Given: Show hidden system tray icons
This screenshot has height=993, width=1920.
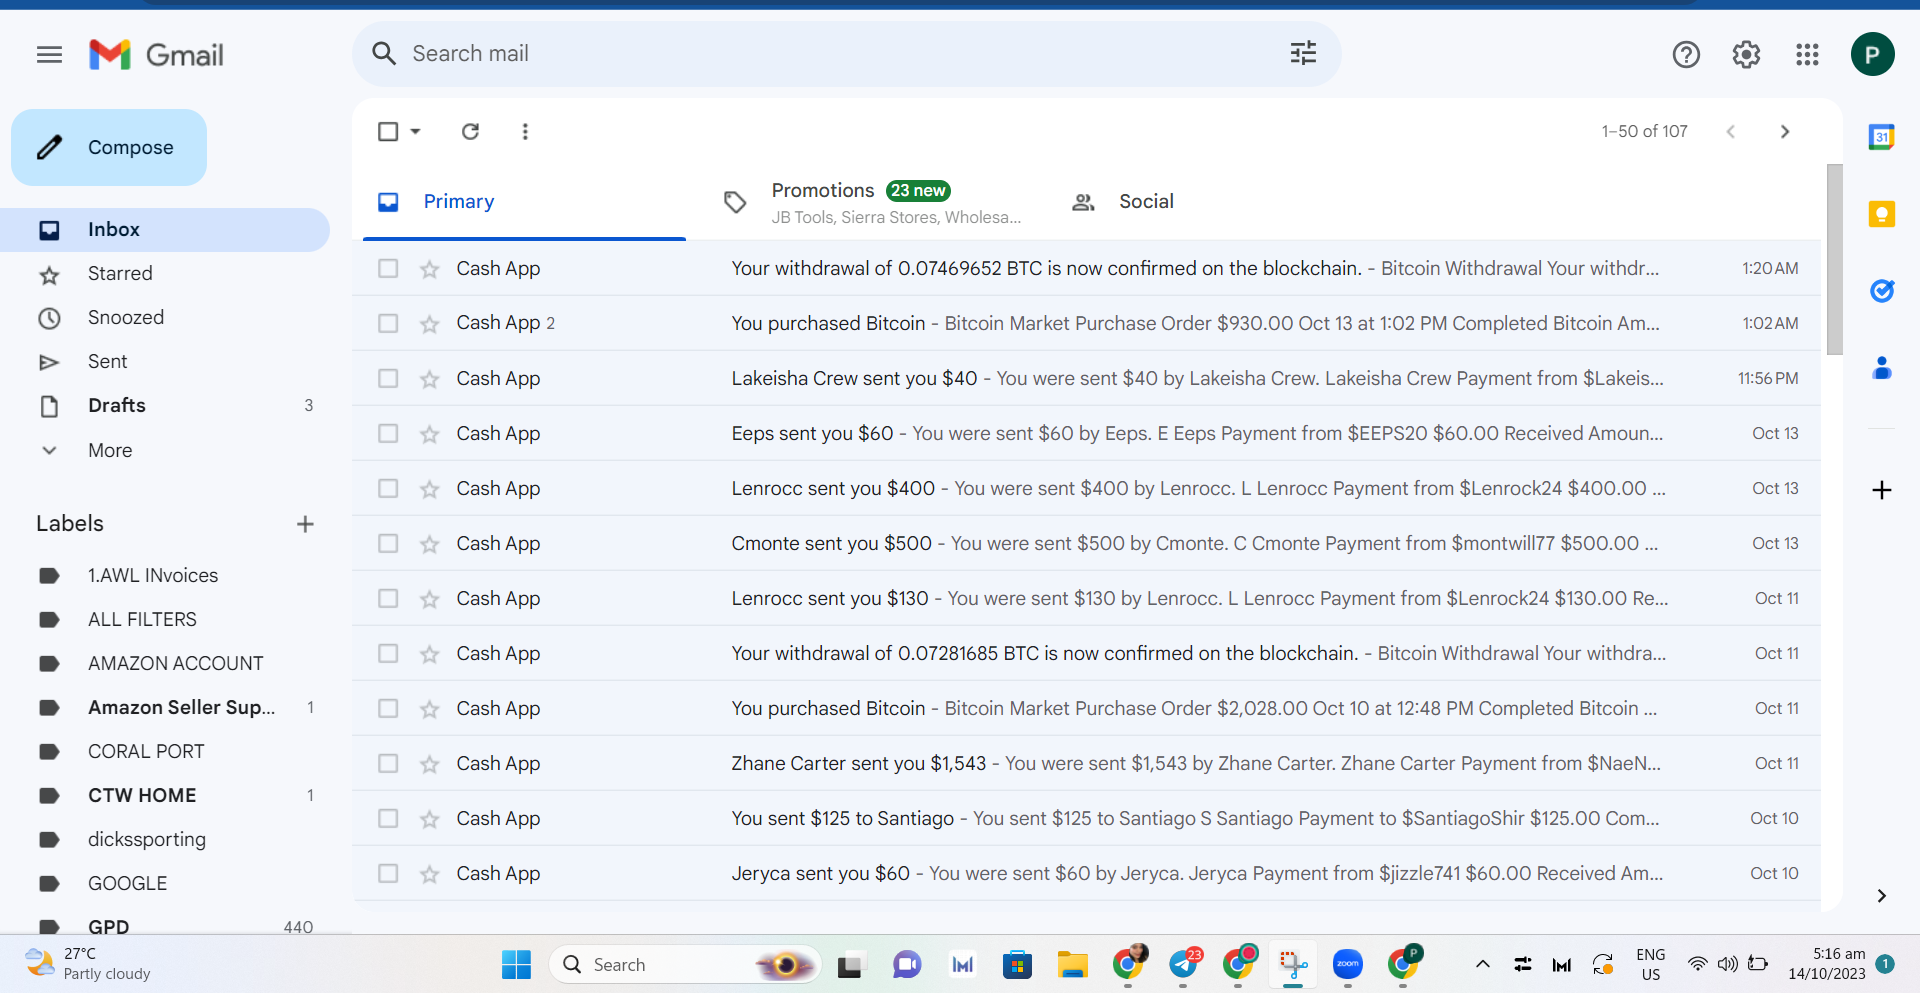Looking at the screenshot, I should pyautogui.click(x=1483, y=964).
